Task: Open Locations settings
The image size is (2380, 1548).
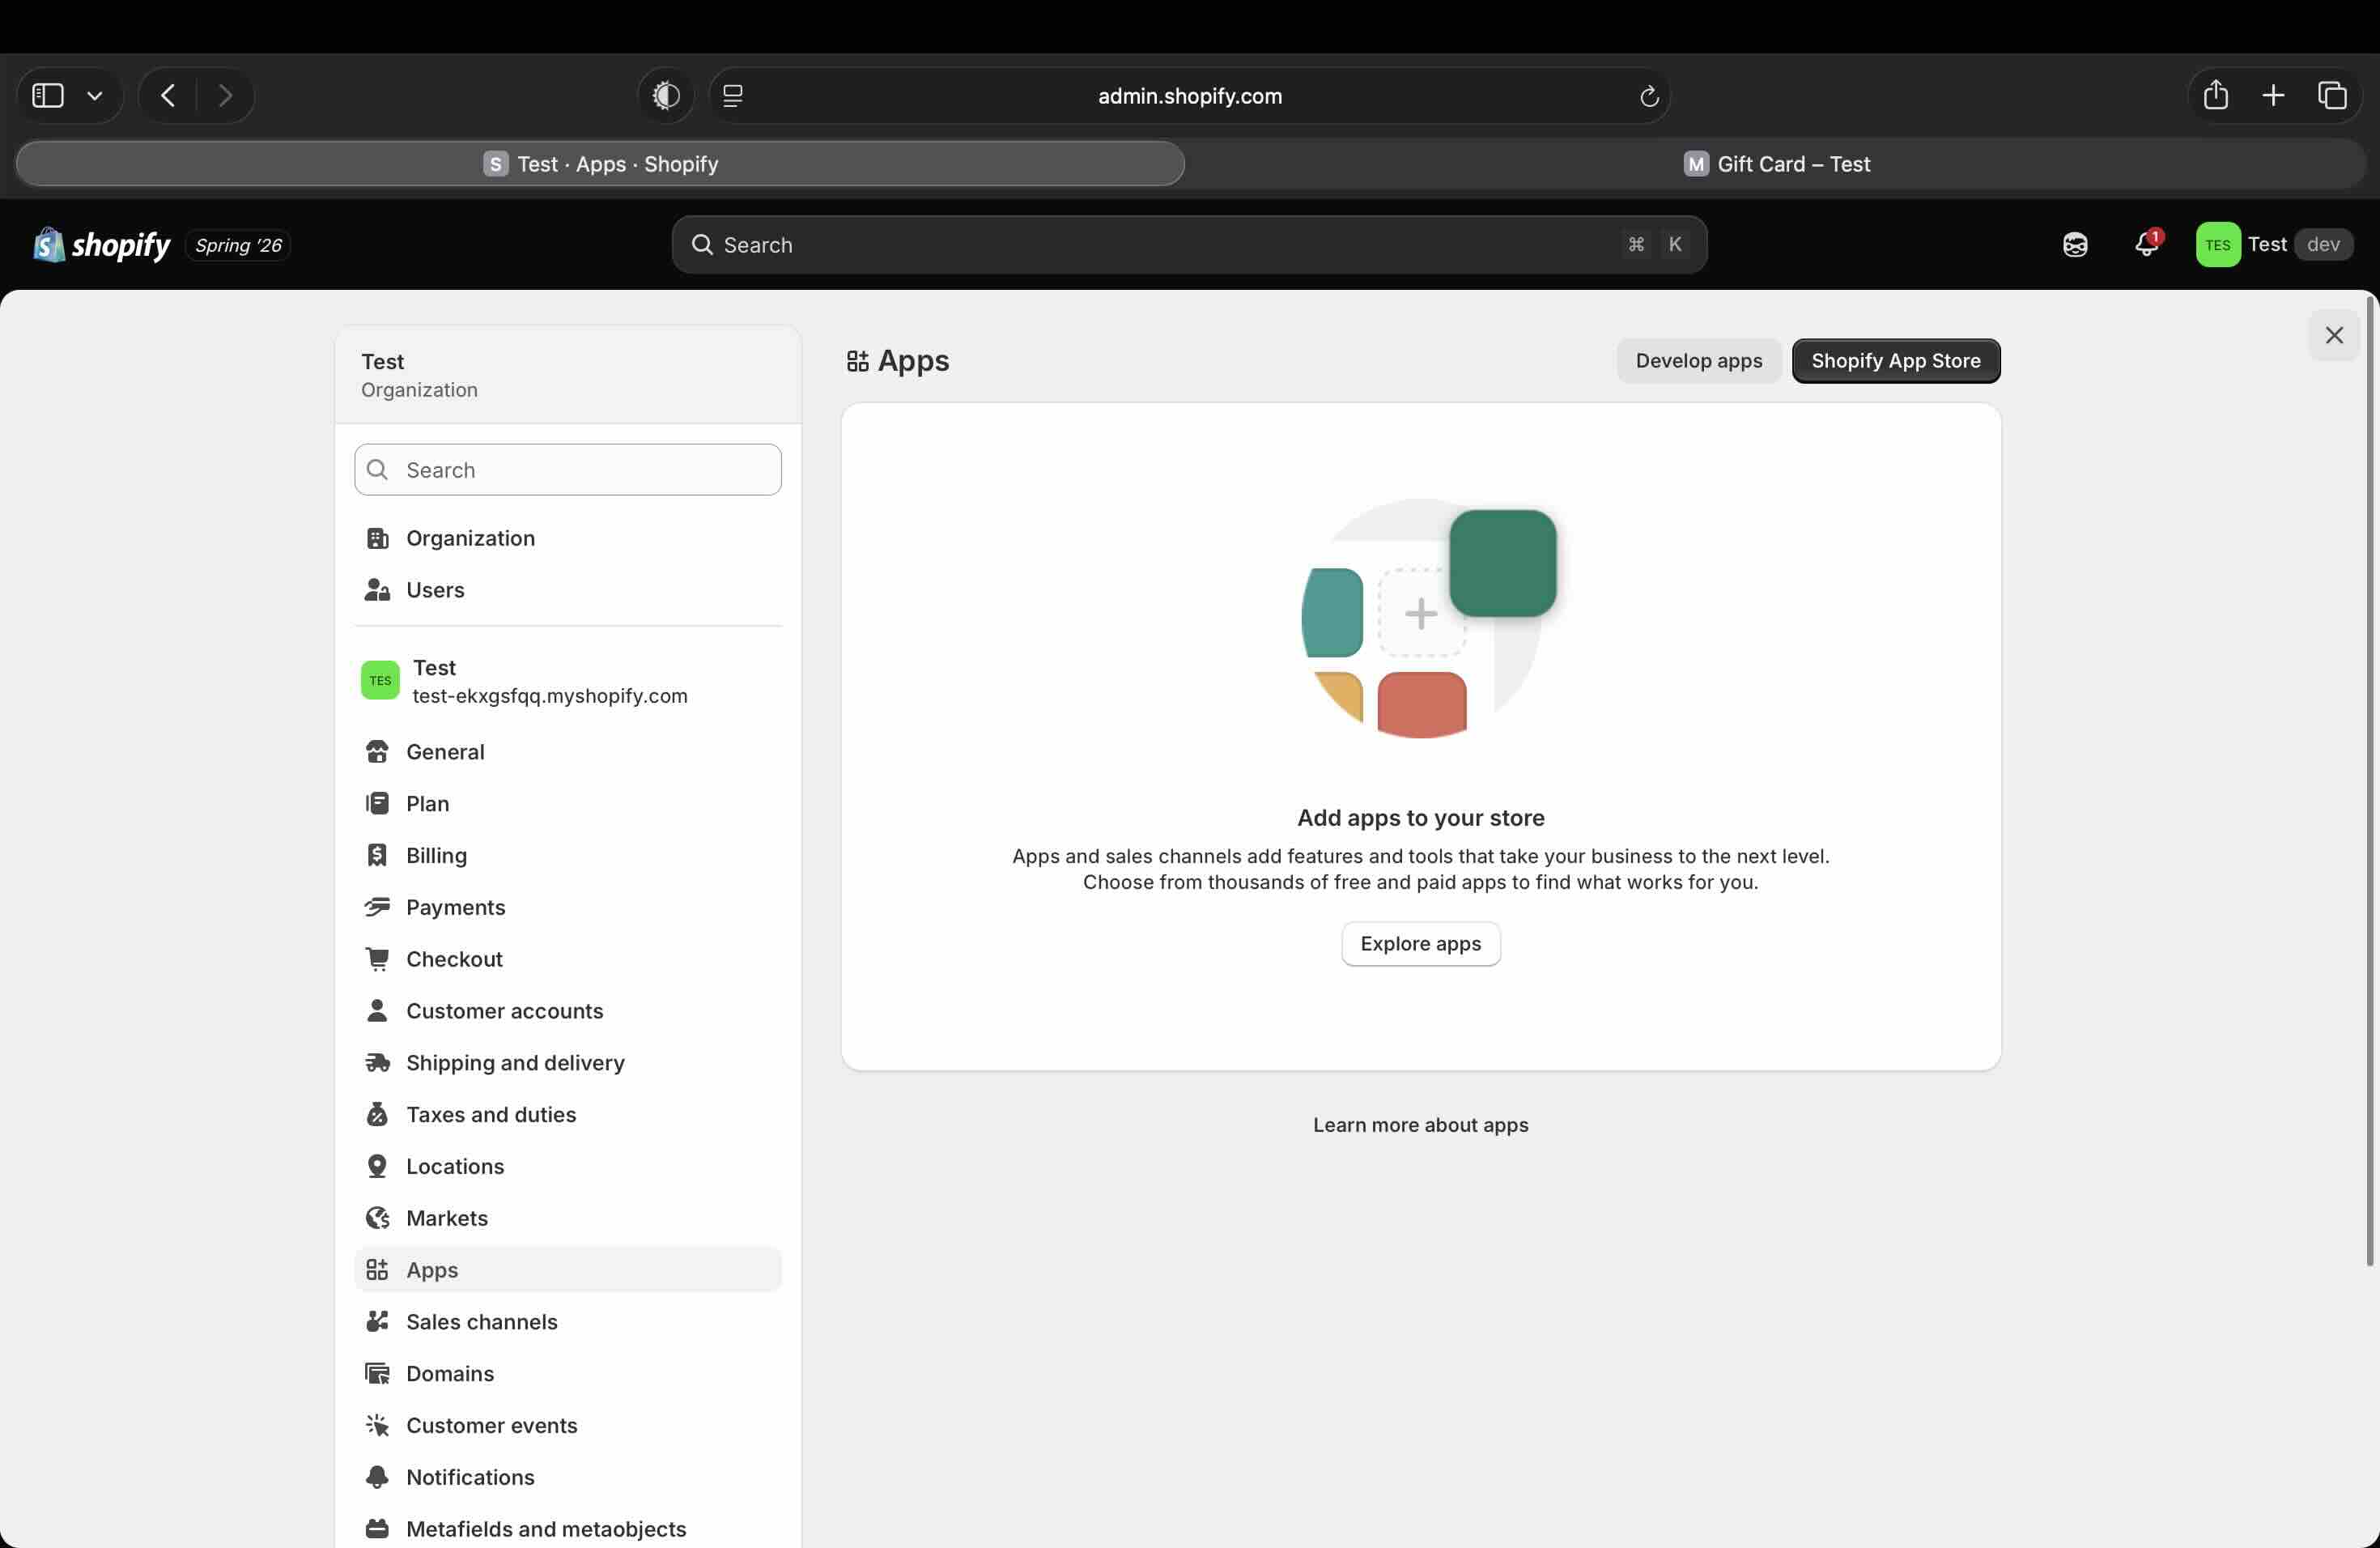Action: pos(568,1167)
